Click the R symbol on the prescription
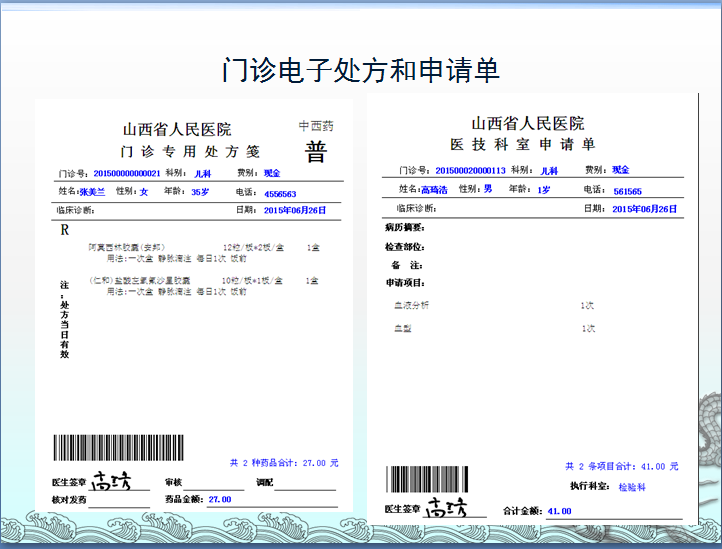The width and height of the screenshot is (722, 549). (x=64, y=229)
